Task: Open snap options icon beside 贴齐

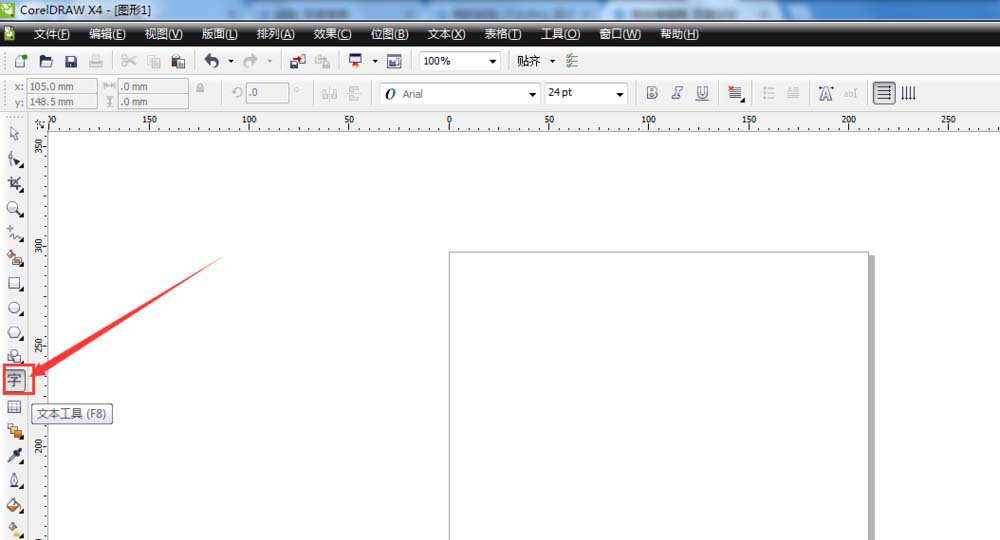Action: (572, 61)
